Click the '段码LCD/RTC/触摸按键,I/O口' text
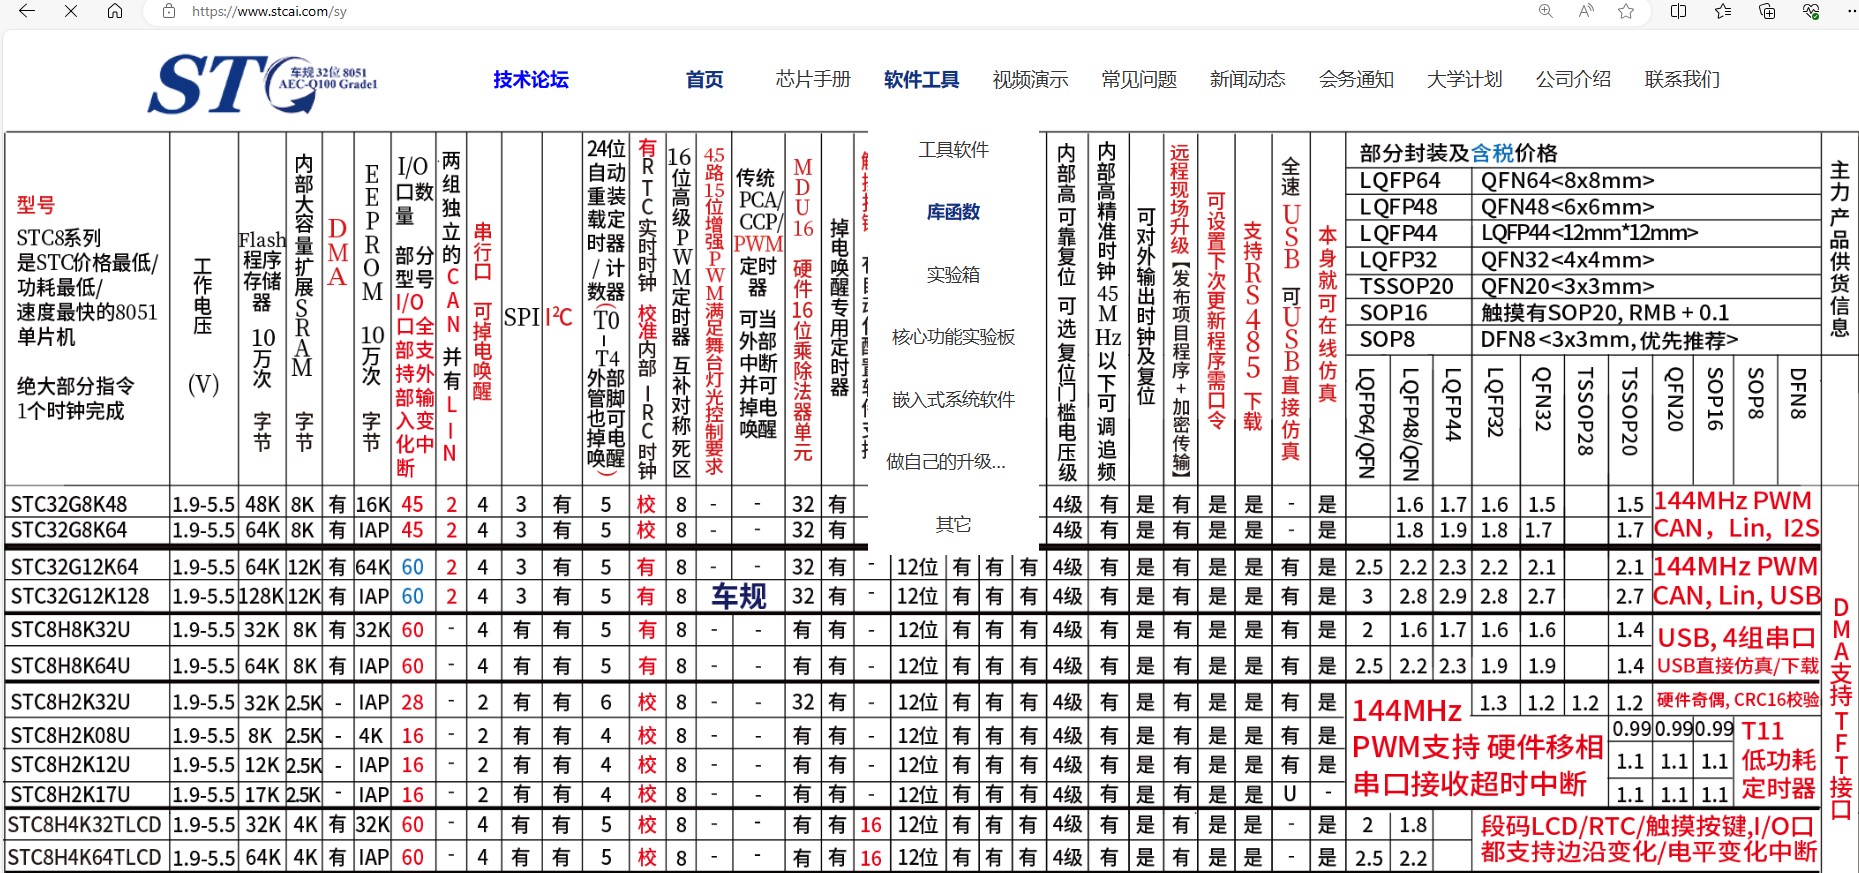Image resolution: width=1859 pixels, height=873 pixels. pyautogui.click(x=1648, y=826)
